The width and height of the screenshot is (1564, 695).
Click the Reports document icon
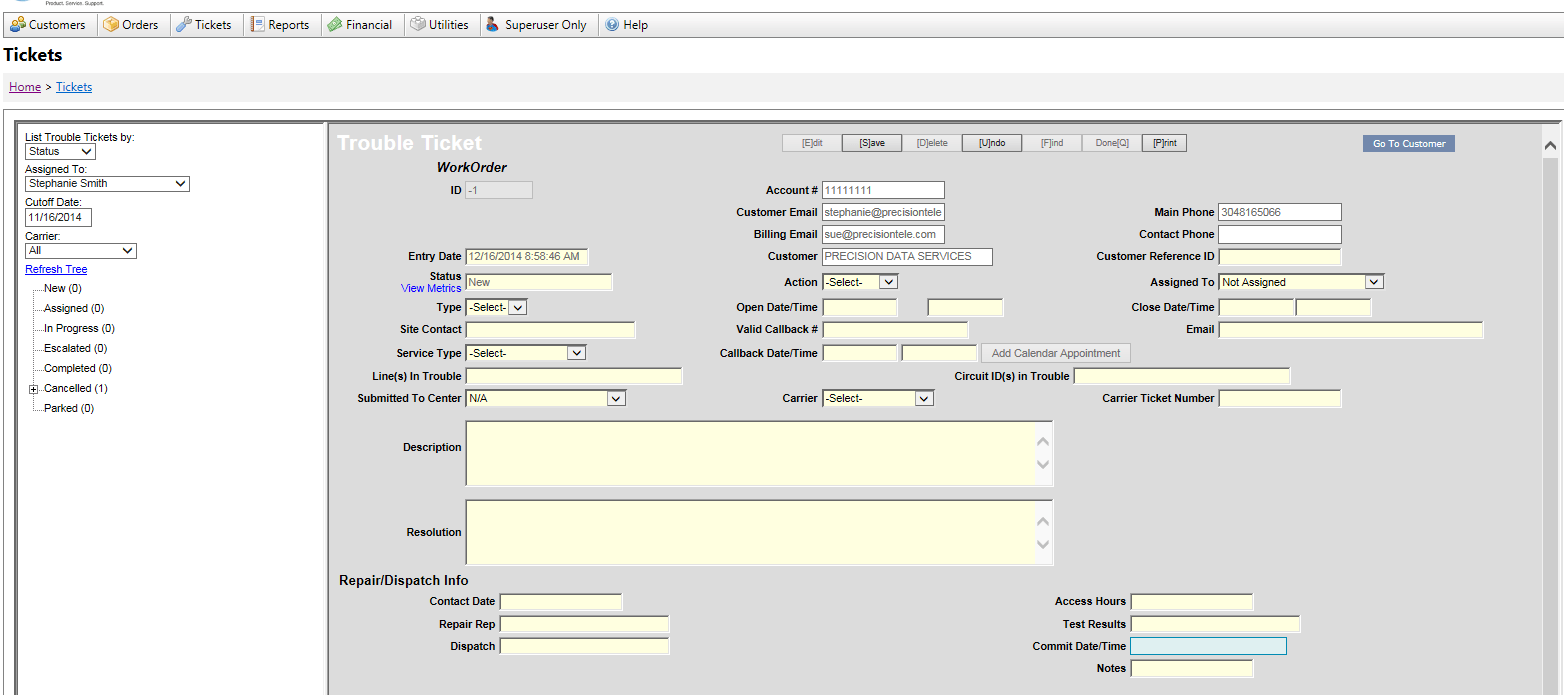tap(258, 25)
